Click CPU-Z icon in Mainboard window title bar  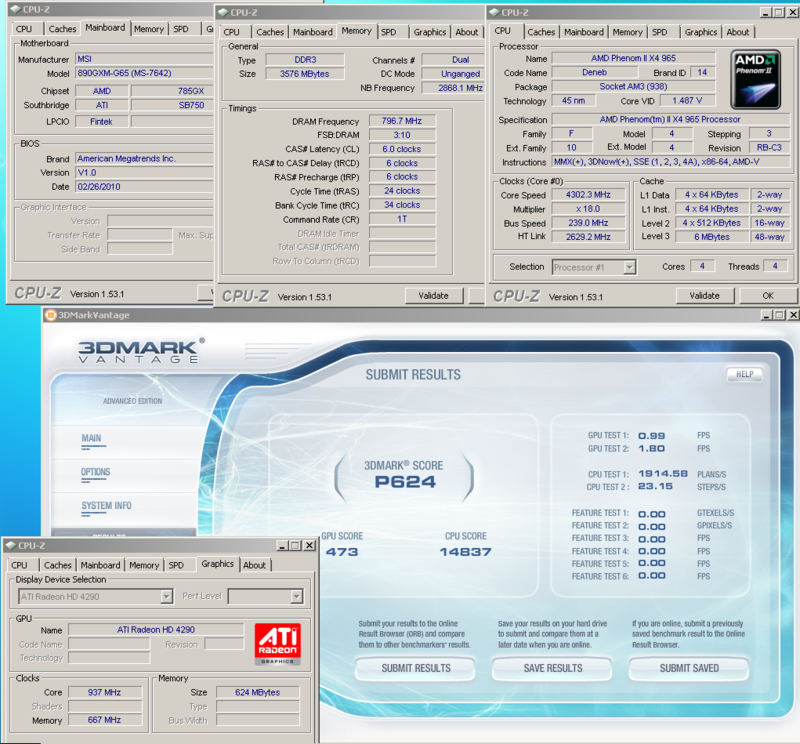pyautogui.click(x=17, y=9)
